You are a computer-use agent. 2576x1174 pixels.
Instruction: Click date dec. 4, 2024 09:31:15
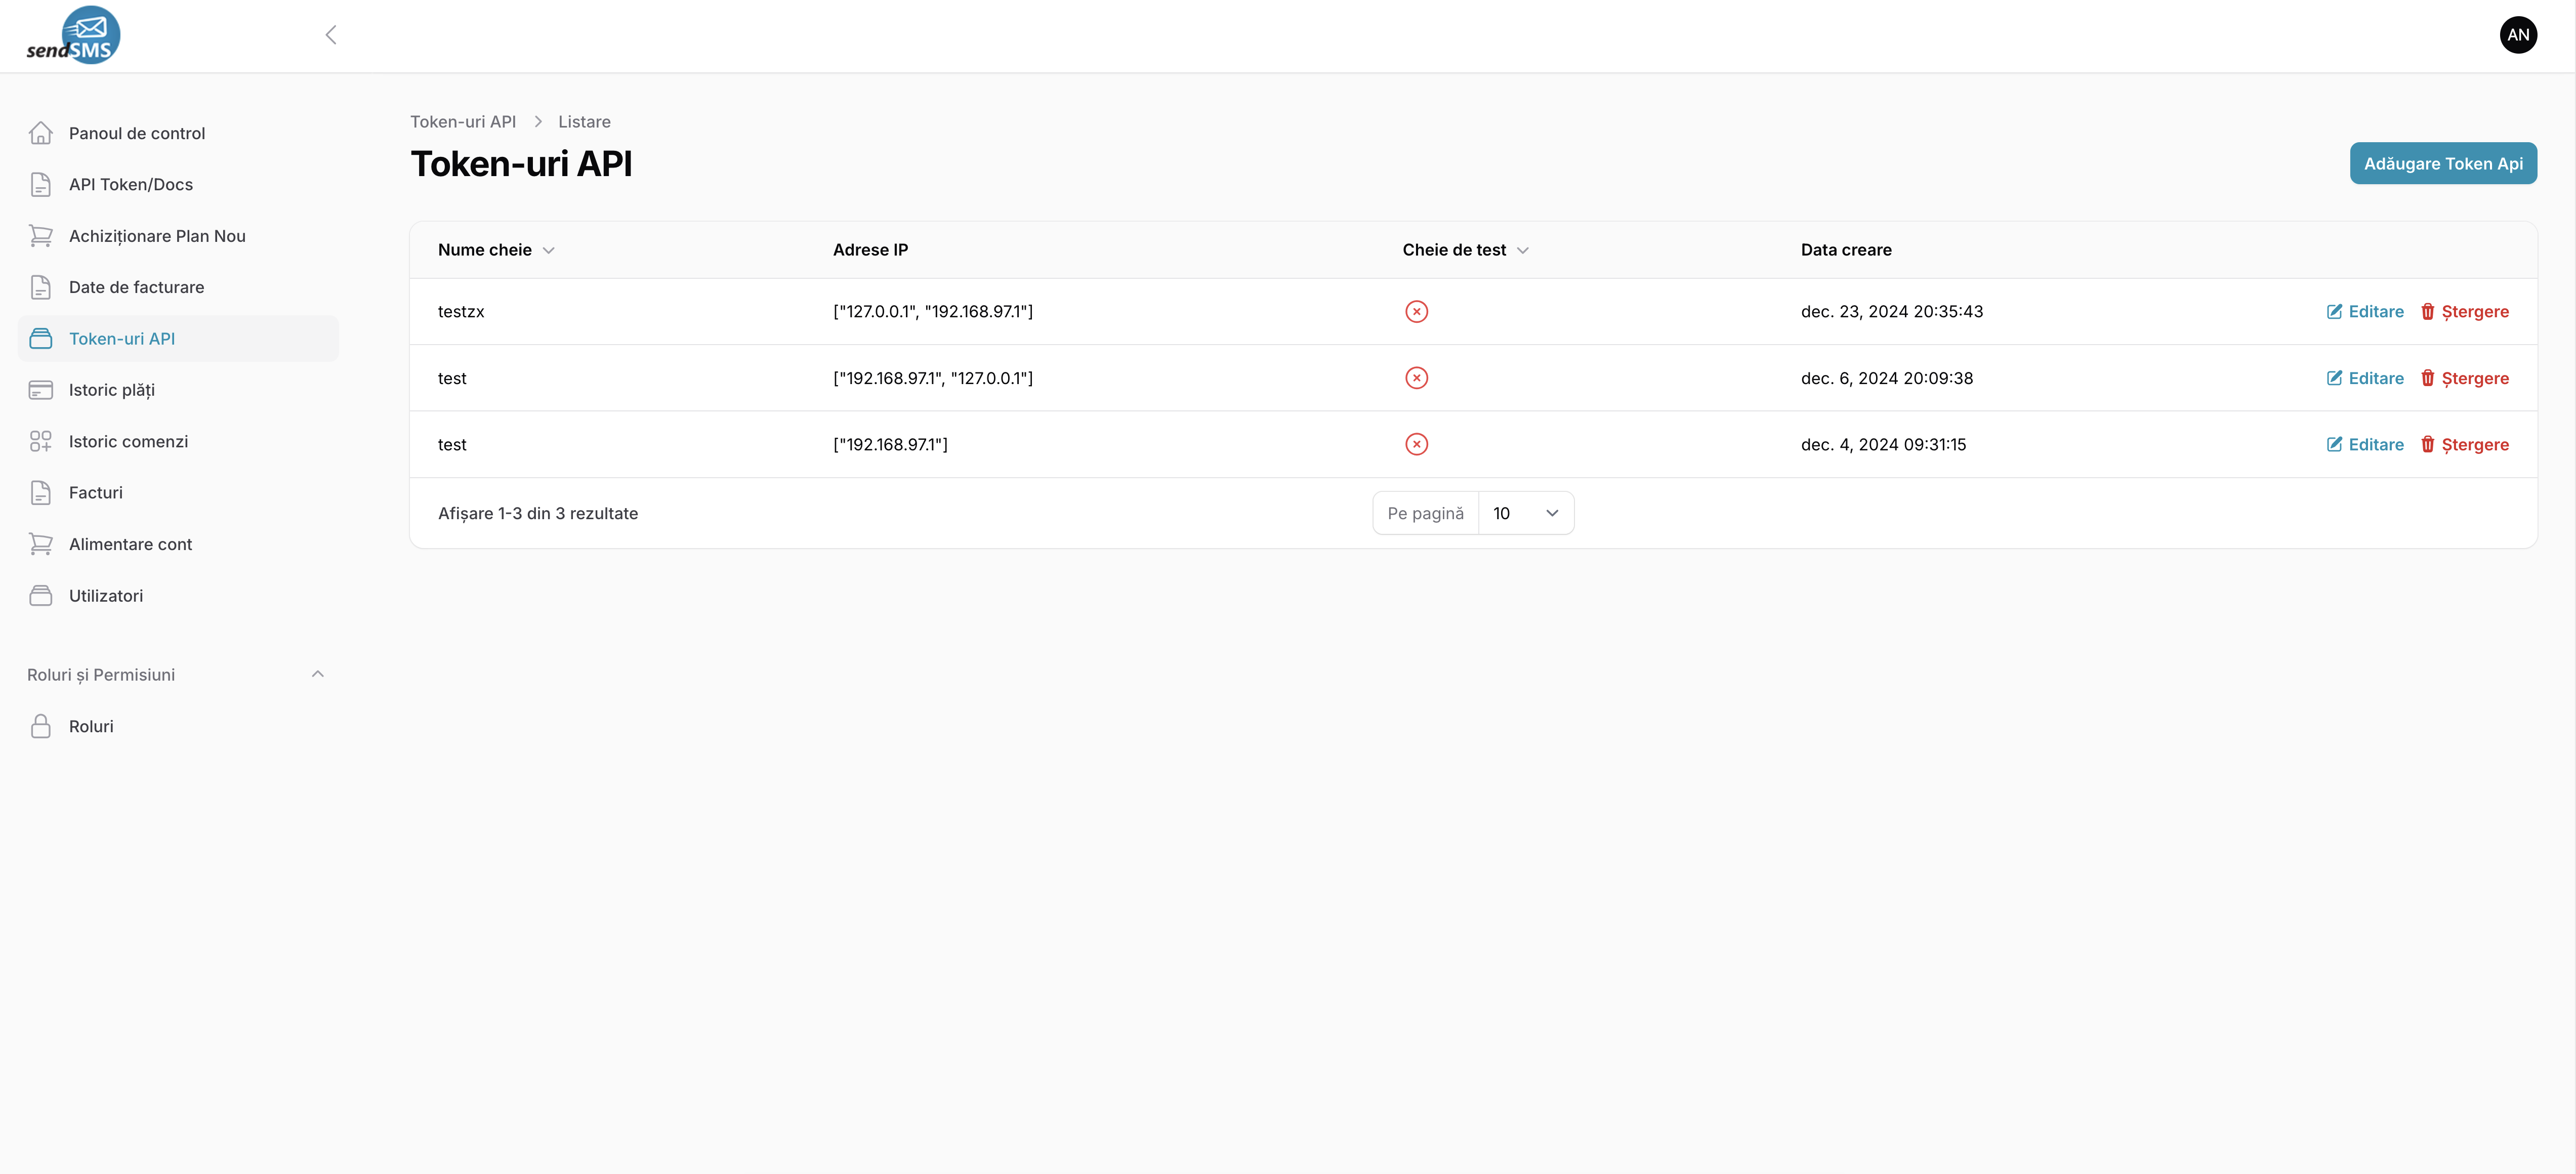pyautogui.click(x=1883, y=444)
